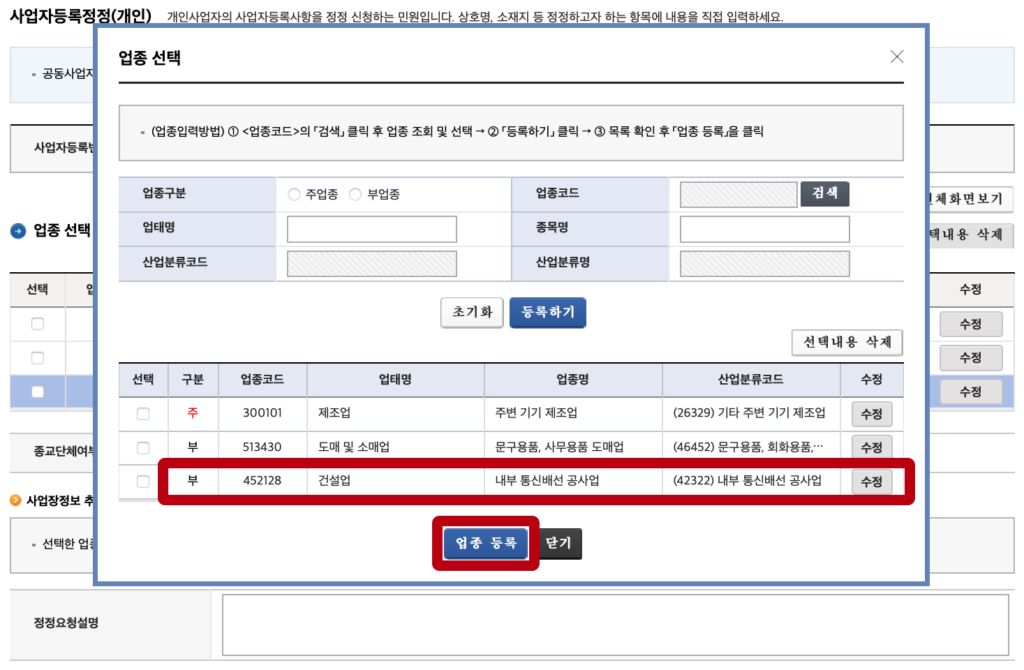The image size is (1024, 670).
Task: Click 선택내용 삭제 in the dialog
Action: pyautogui.click(x=847, y=343)
